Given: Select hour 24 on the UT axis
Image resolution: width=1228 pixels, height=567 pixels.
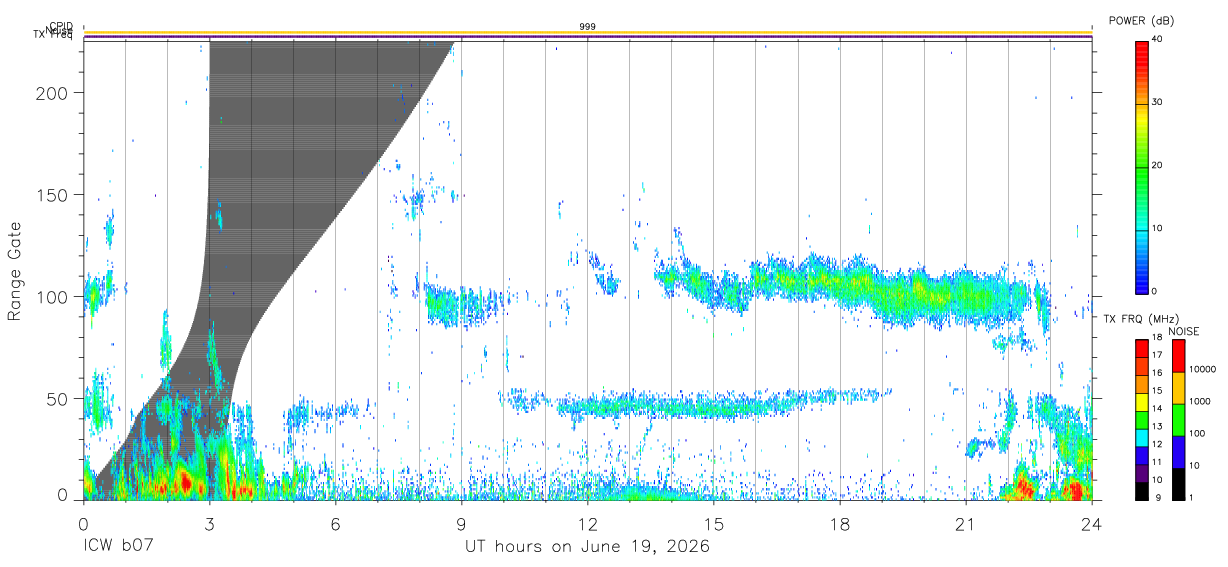Looking at the screenshot, I should coord(1092,523).
